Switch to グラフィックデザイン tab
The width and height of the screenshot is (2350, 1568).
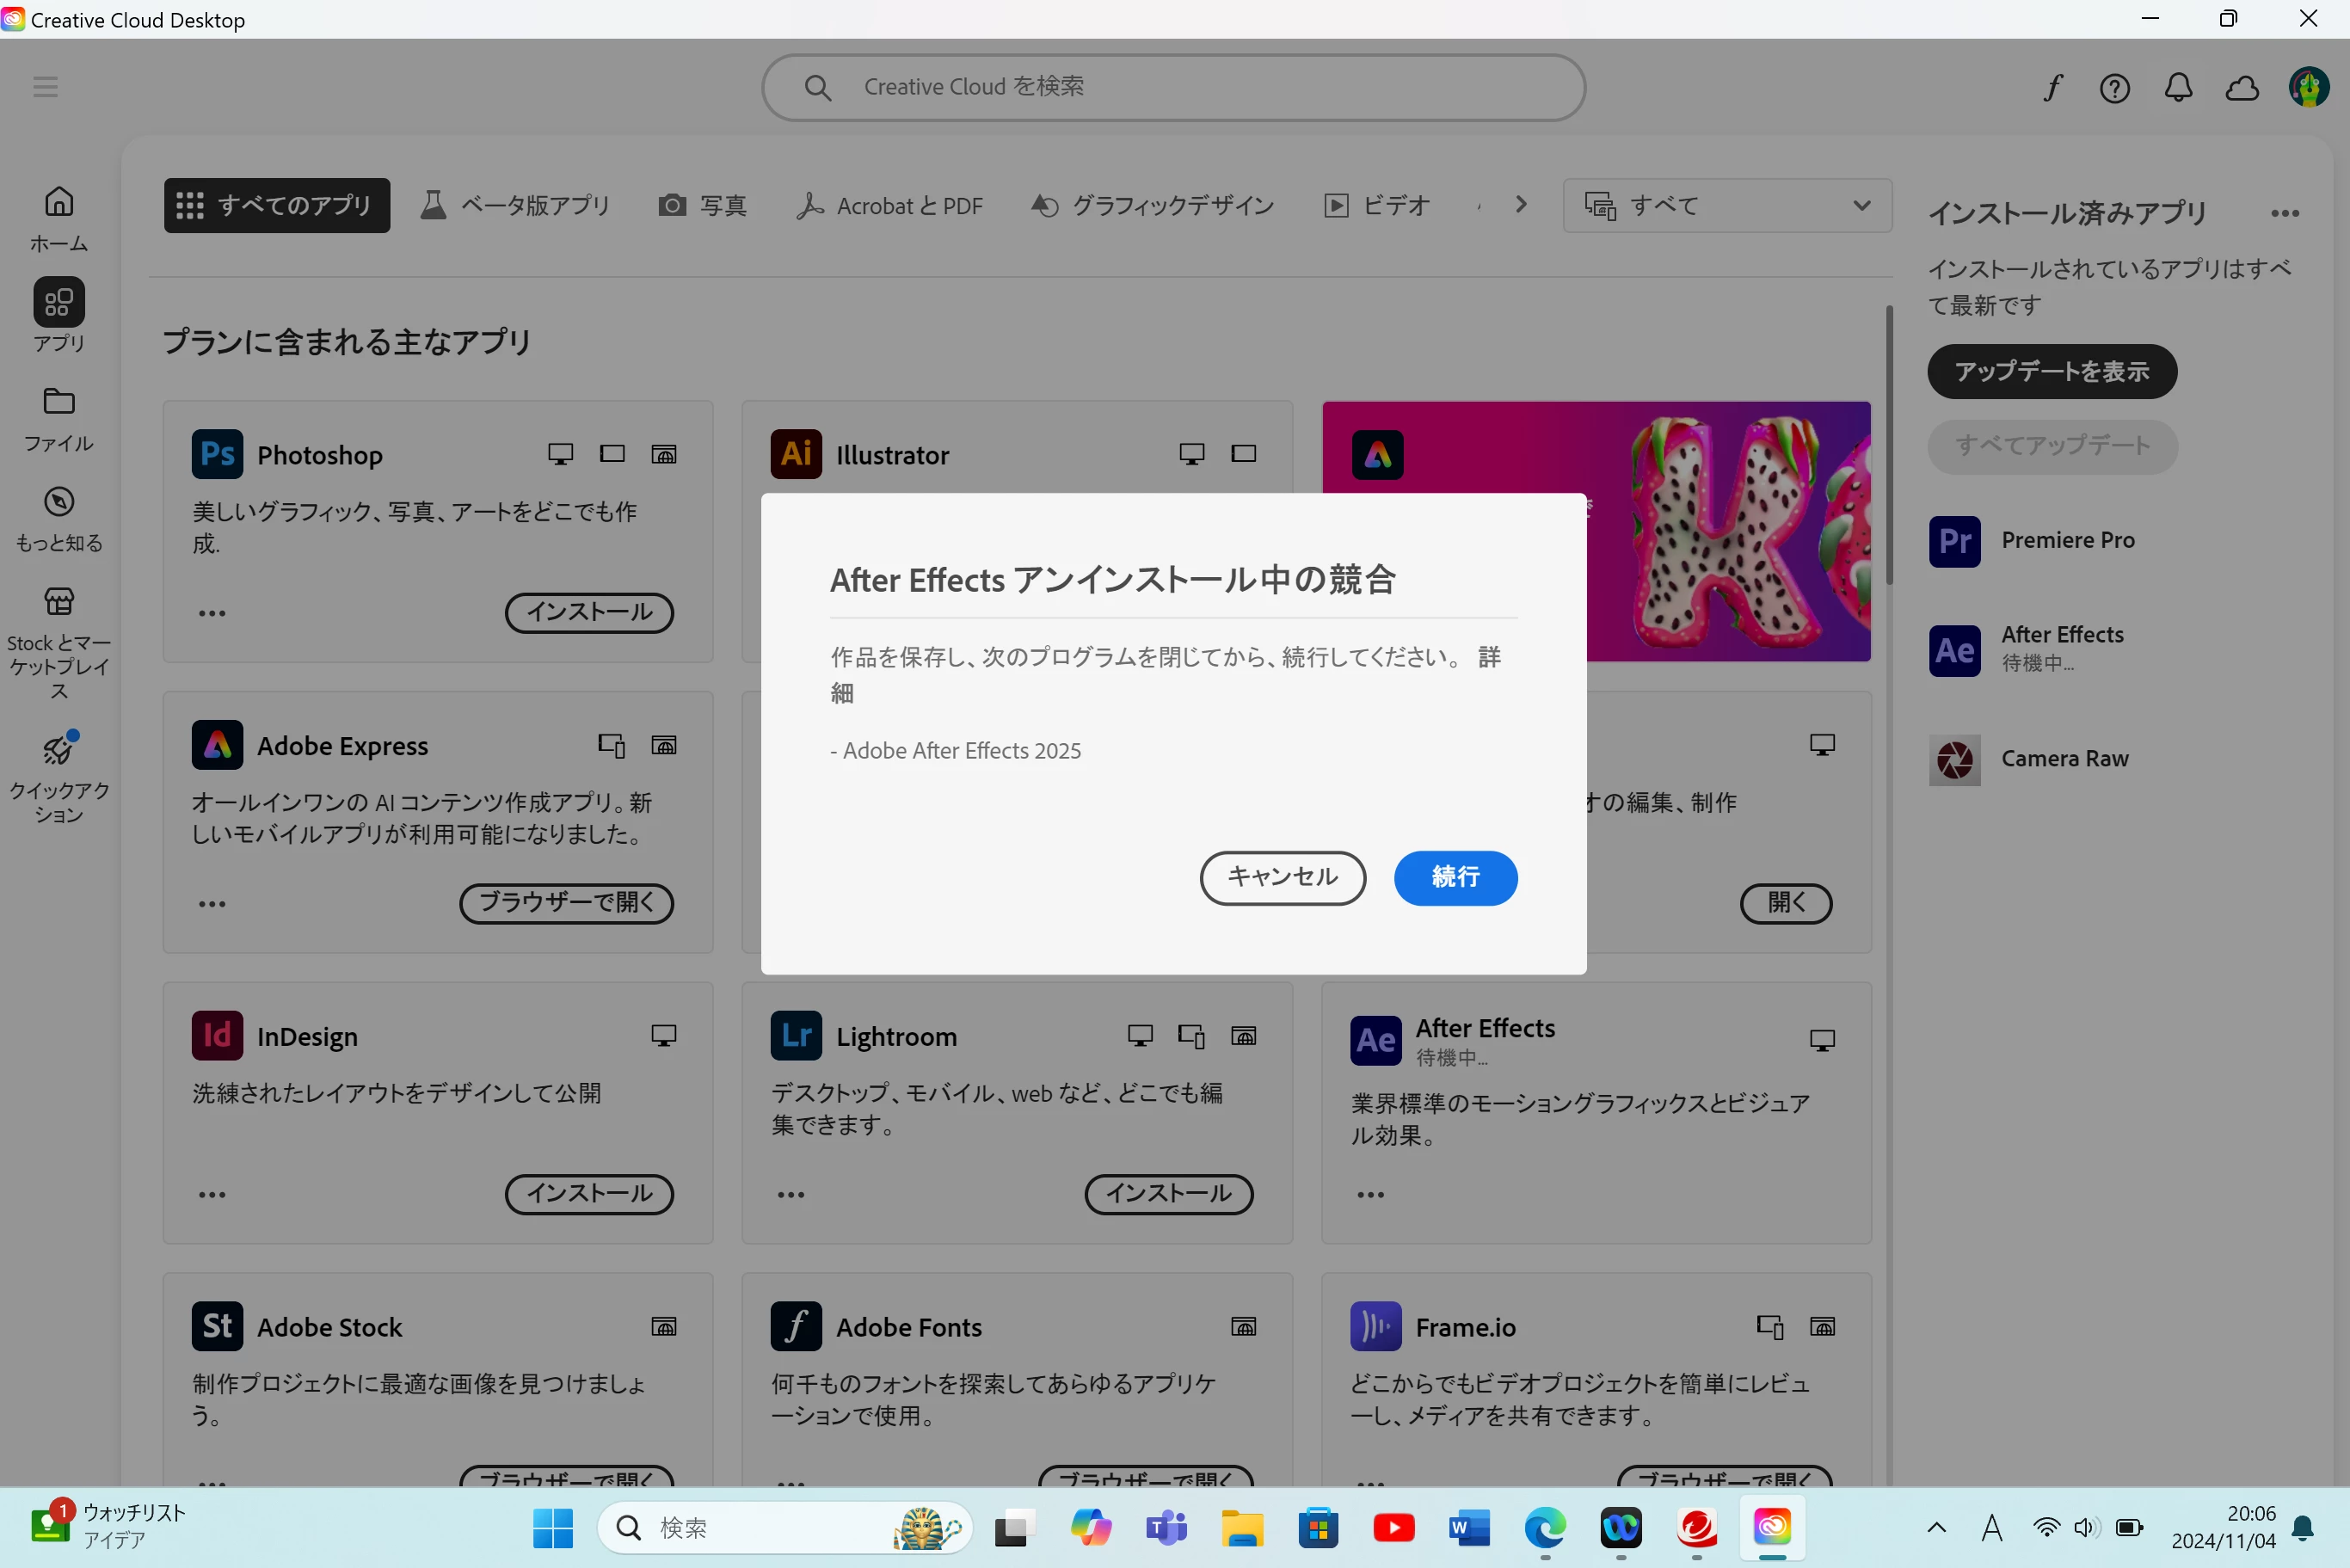point(1152,205)
